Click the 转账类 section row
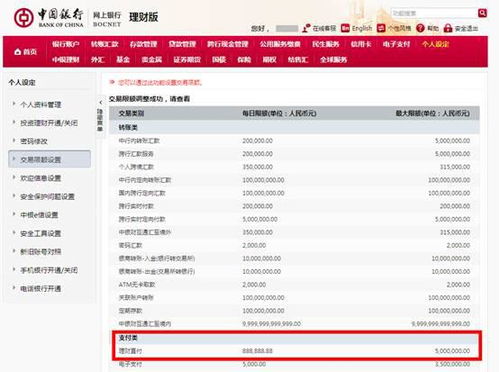Viewport: 499px width, 372px height. pos(294,127)
